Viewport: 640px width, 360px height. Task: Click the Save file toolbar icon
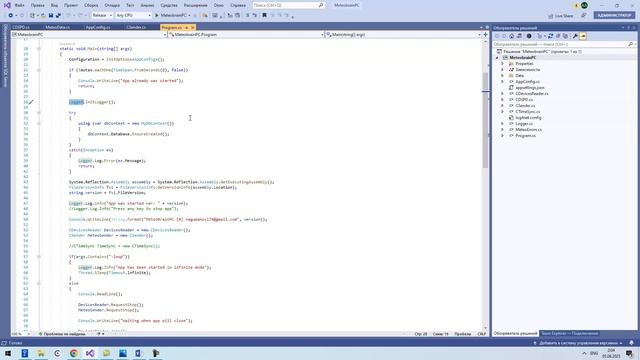(x=51, y=16)
